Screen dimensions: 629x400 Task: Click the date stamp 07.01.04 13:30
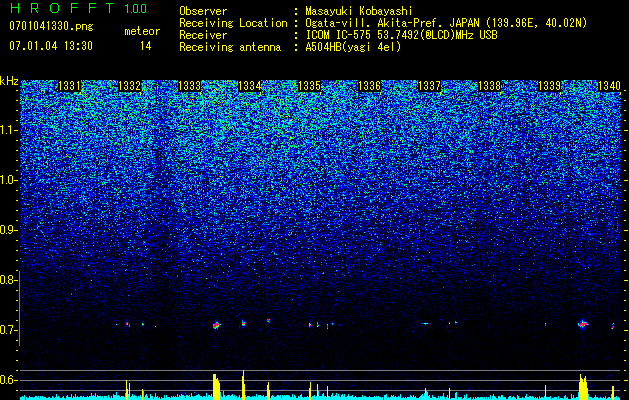pyautogui.click(x=51, y=46)
